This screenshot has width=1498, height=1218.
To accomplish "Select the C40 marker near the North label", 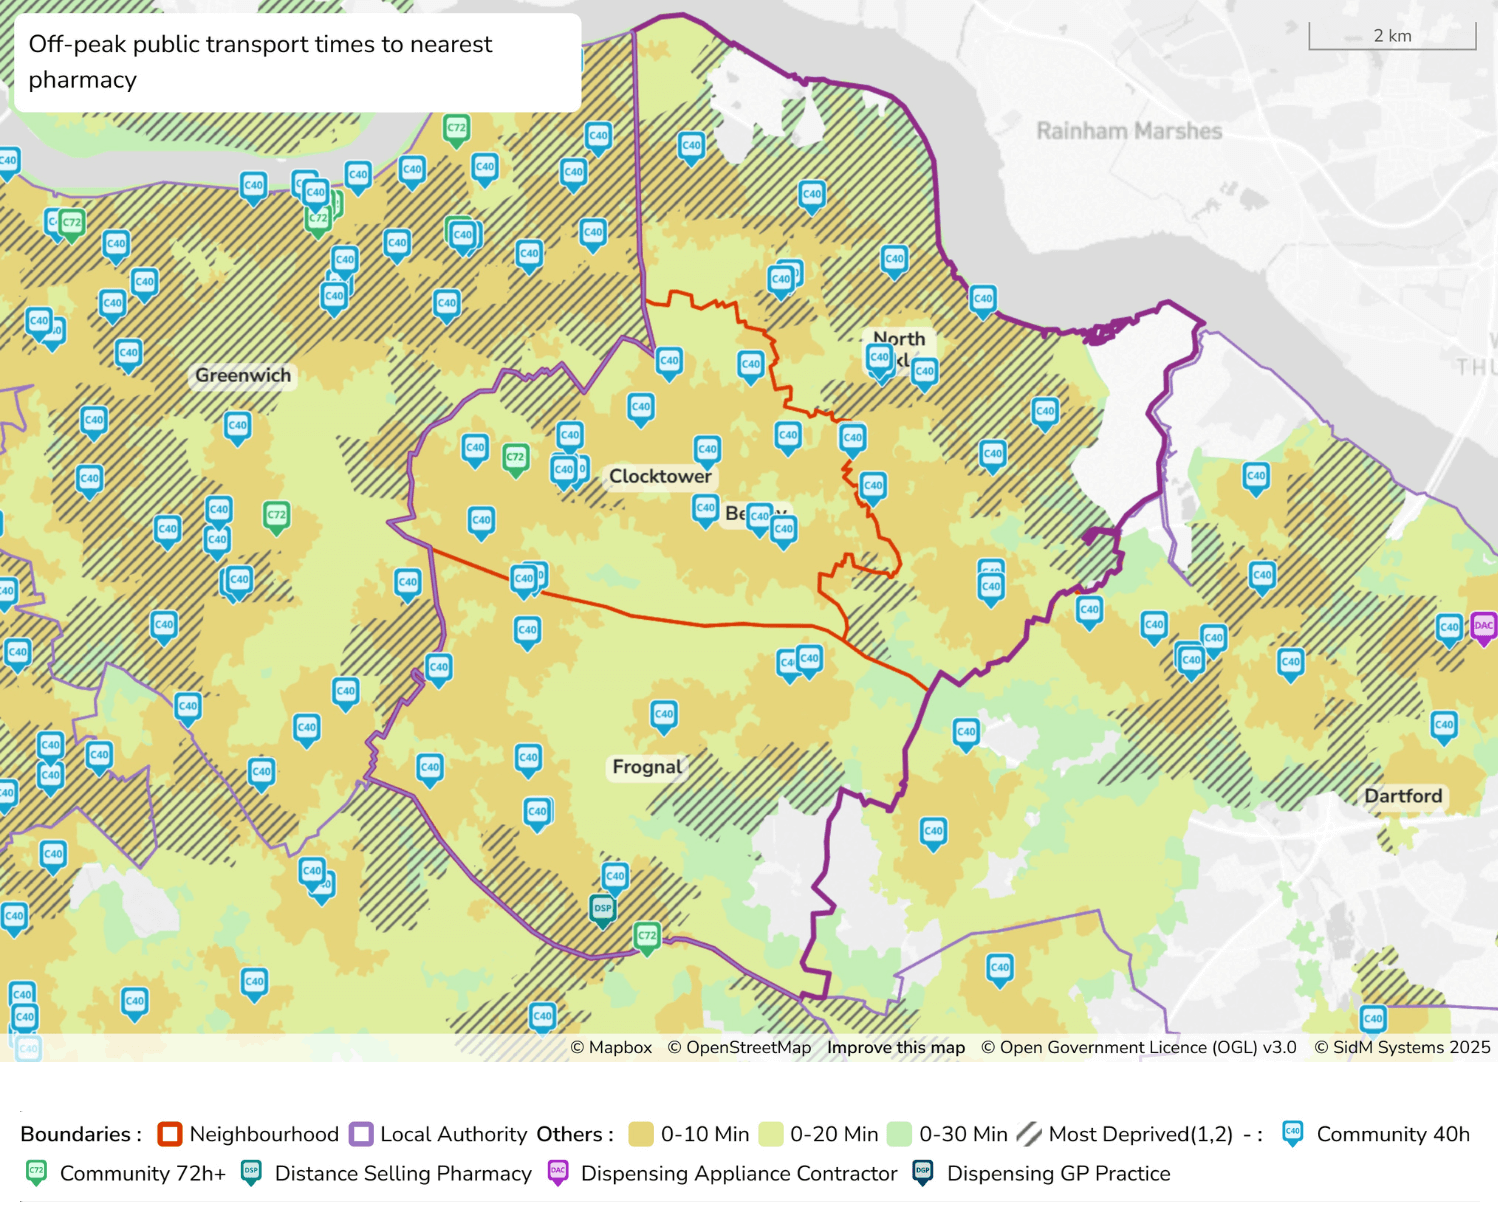I will pos(879,358).
